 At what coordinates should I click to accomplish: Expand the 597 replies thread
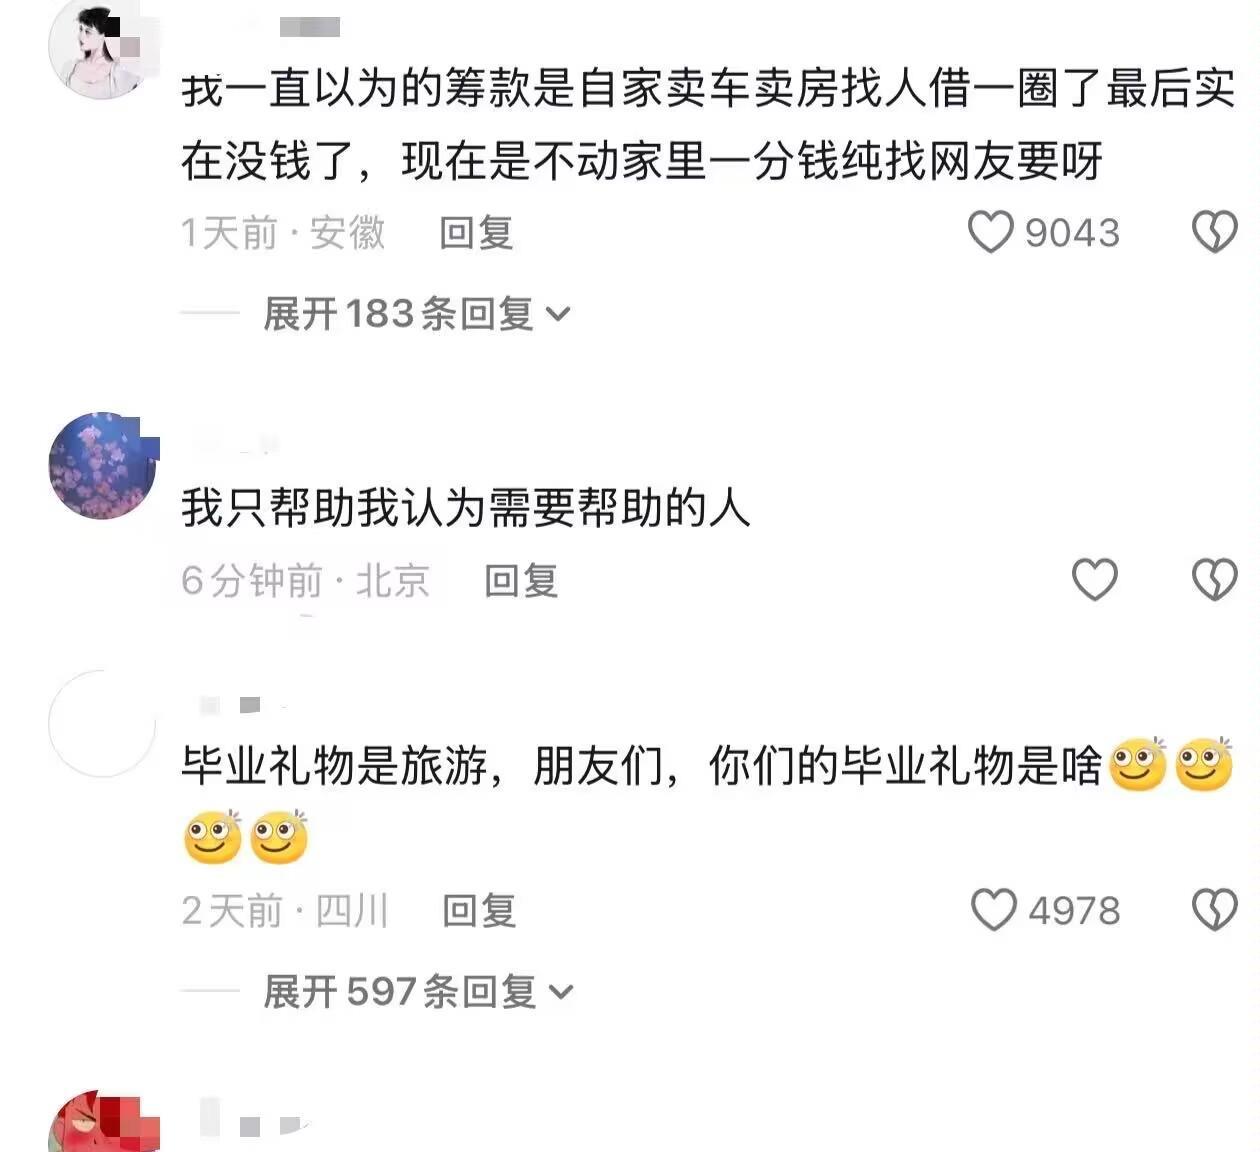point(419,992)
